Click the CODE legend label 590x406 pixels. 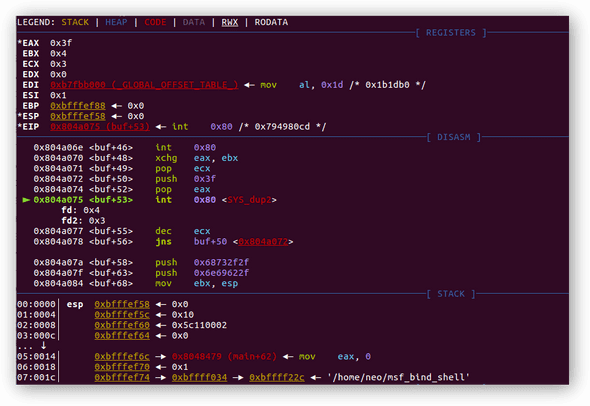pos(155,22)
